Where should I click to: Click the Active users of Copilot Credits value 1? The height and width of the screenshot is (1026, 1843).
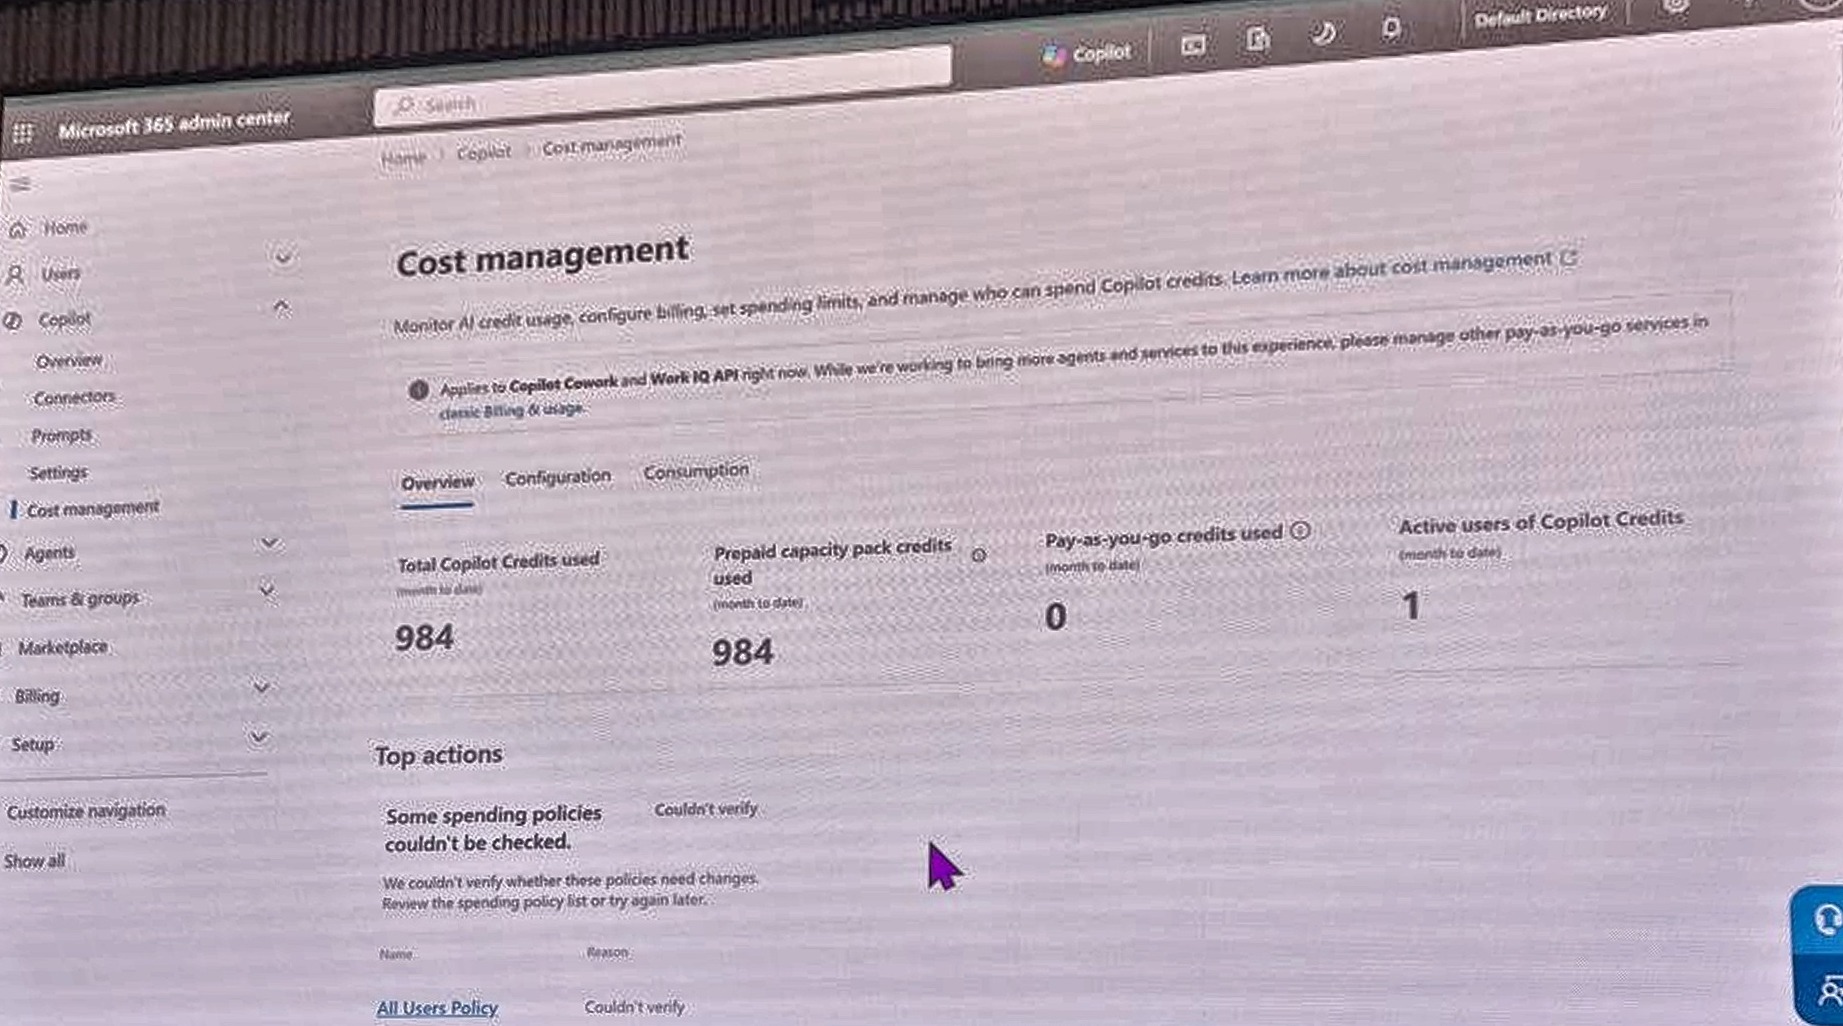1411,606
